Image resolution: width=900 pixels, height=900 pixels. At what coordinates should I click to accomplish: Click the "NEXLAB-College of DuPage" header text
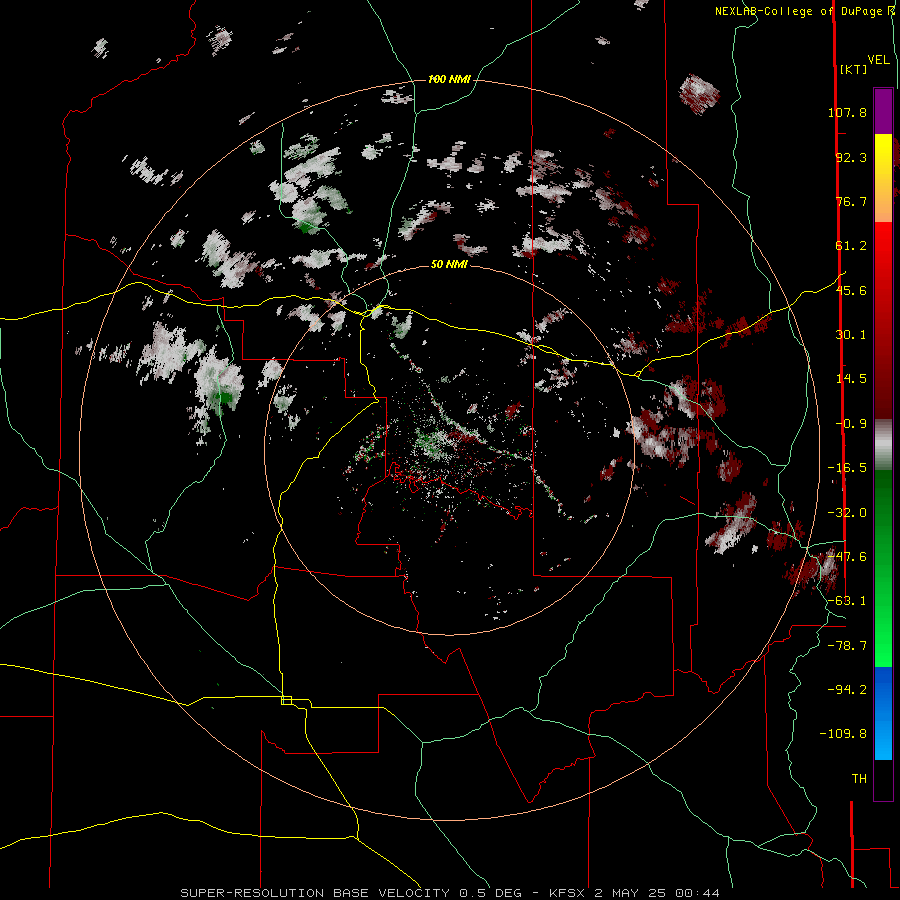801,11
